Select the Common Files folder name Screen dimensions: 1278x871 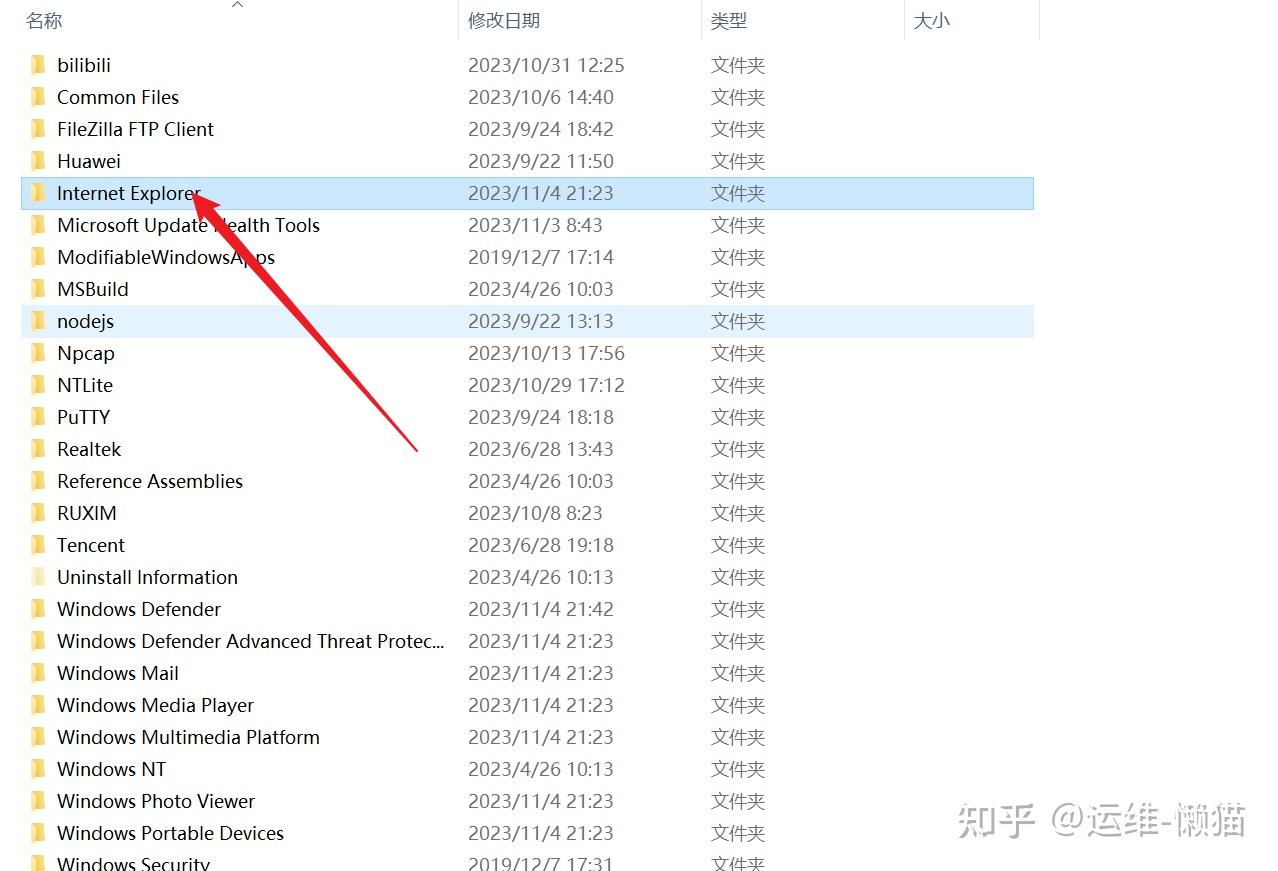point(117,97)
